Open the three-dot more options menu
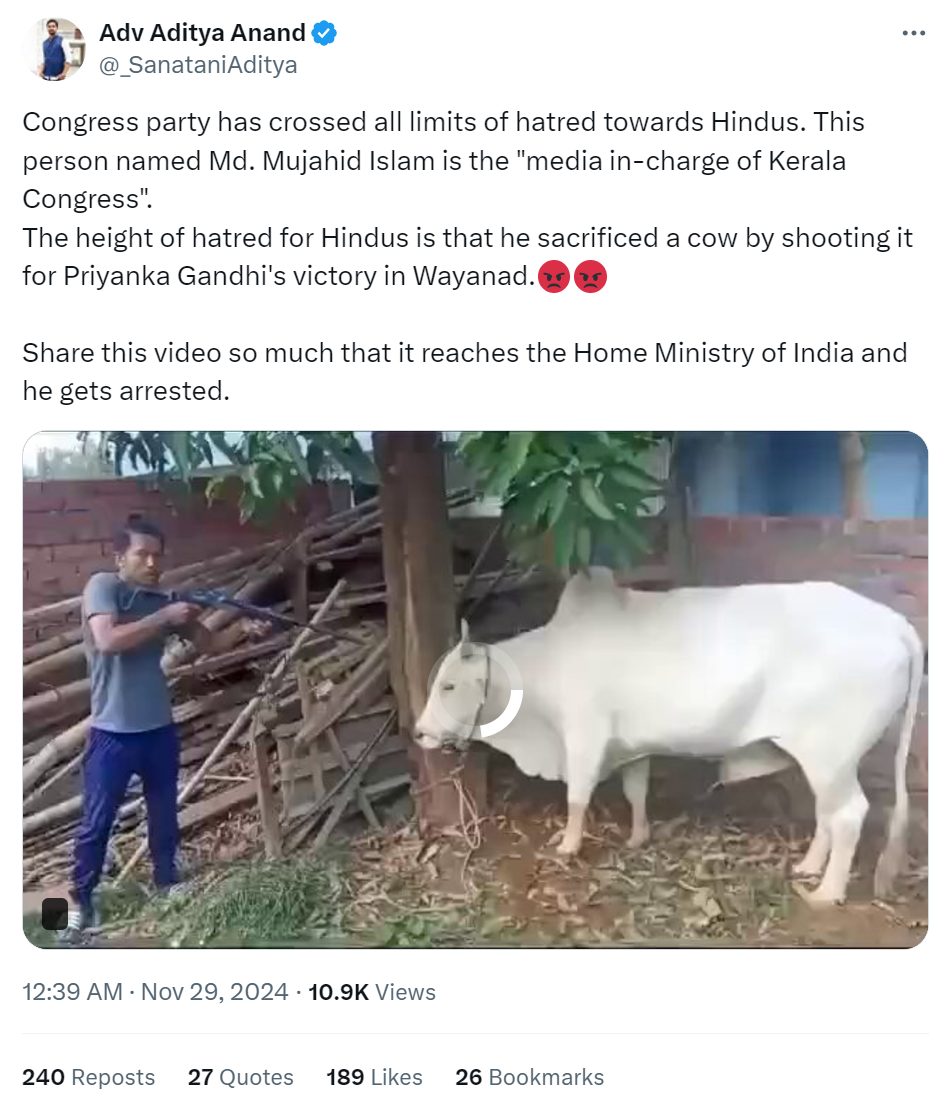 913,33
